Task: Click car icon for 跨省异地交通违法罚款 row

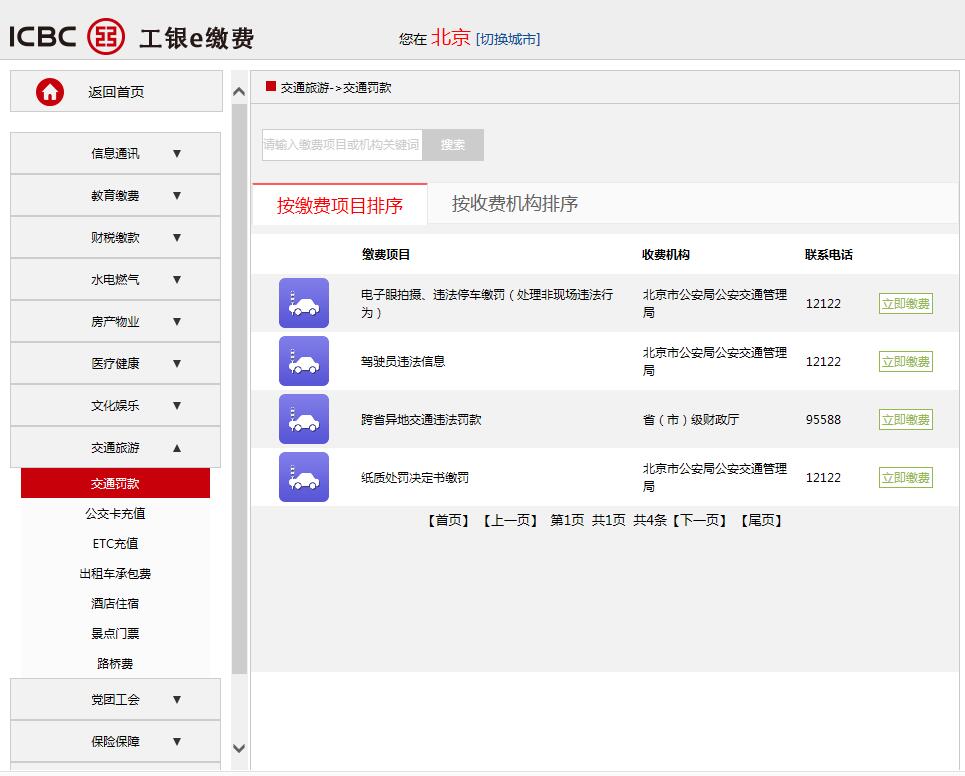Action: click(304, 419)
